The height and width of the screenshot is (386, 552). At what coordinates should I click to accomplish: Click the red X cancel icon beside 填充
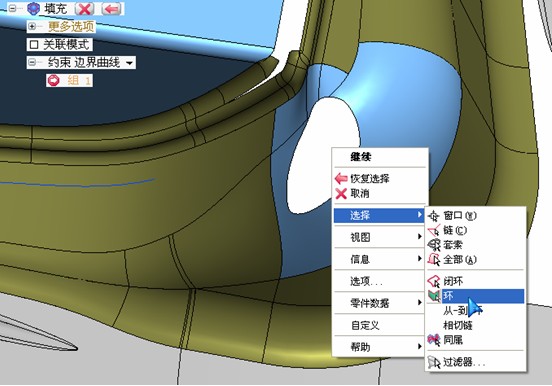(x=84, y=8)
